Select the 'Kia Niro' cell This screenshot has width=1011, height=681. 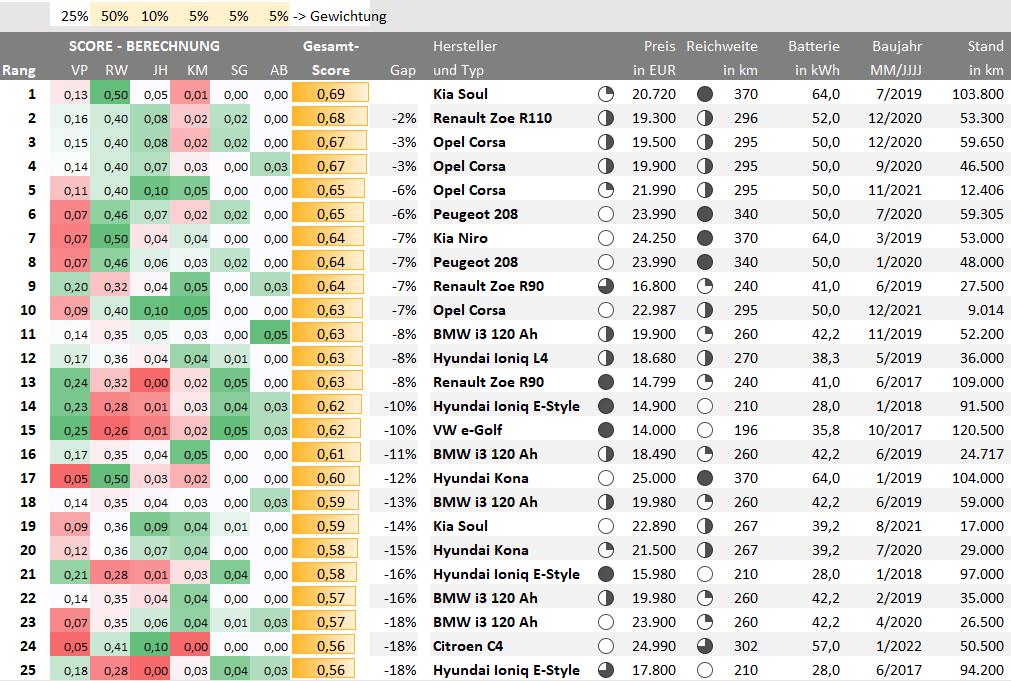point(460,238)
